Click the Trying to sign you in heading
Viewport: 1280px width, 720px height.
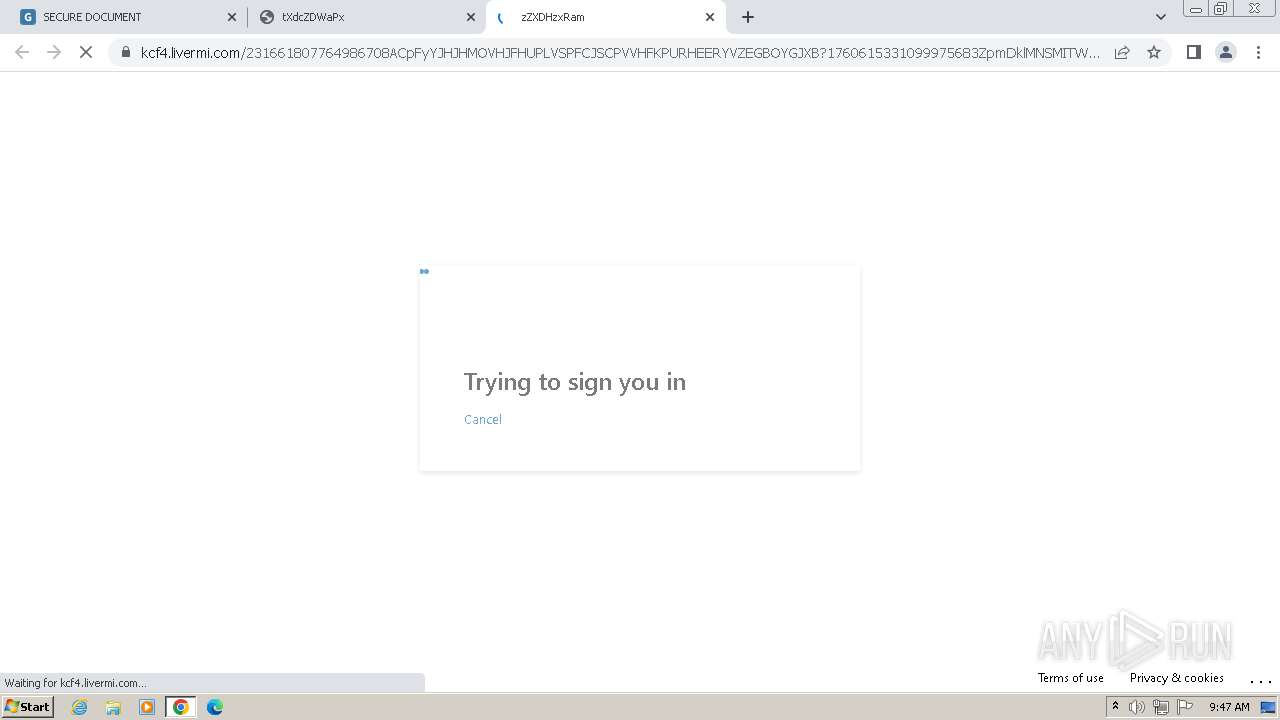tap(575, 382)
